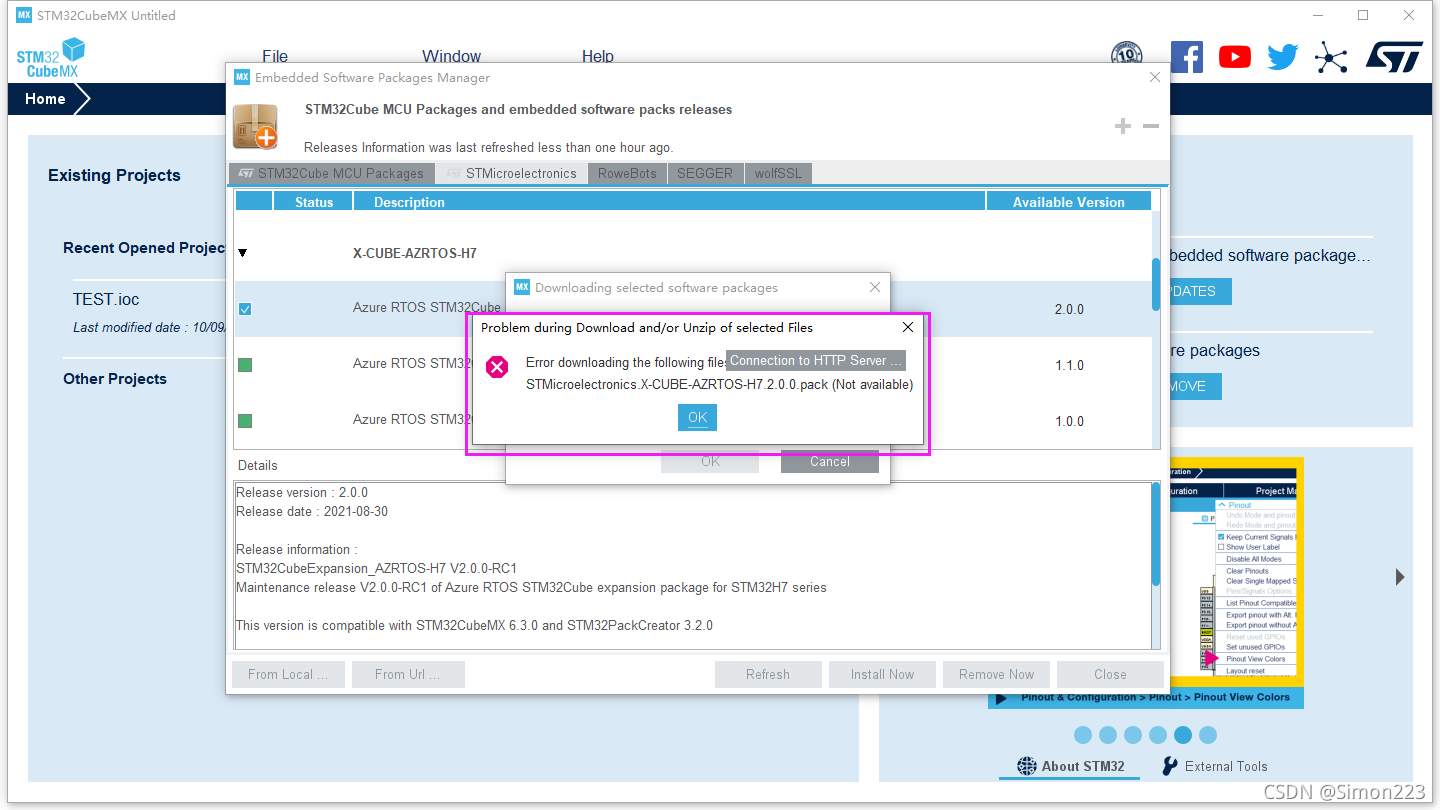Confirm the error dialog with the blue OK button
The width and height of the screenshot is (1440, 810).
point(697,417)
